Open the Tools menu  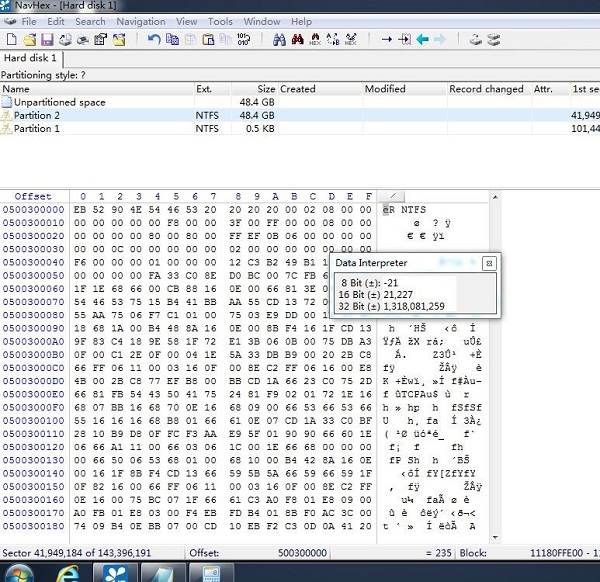pos(220,21)
